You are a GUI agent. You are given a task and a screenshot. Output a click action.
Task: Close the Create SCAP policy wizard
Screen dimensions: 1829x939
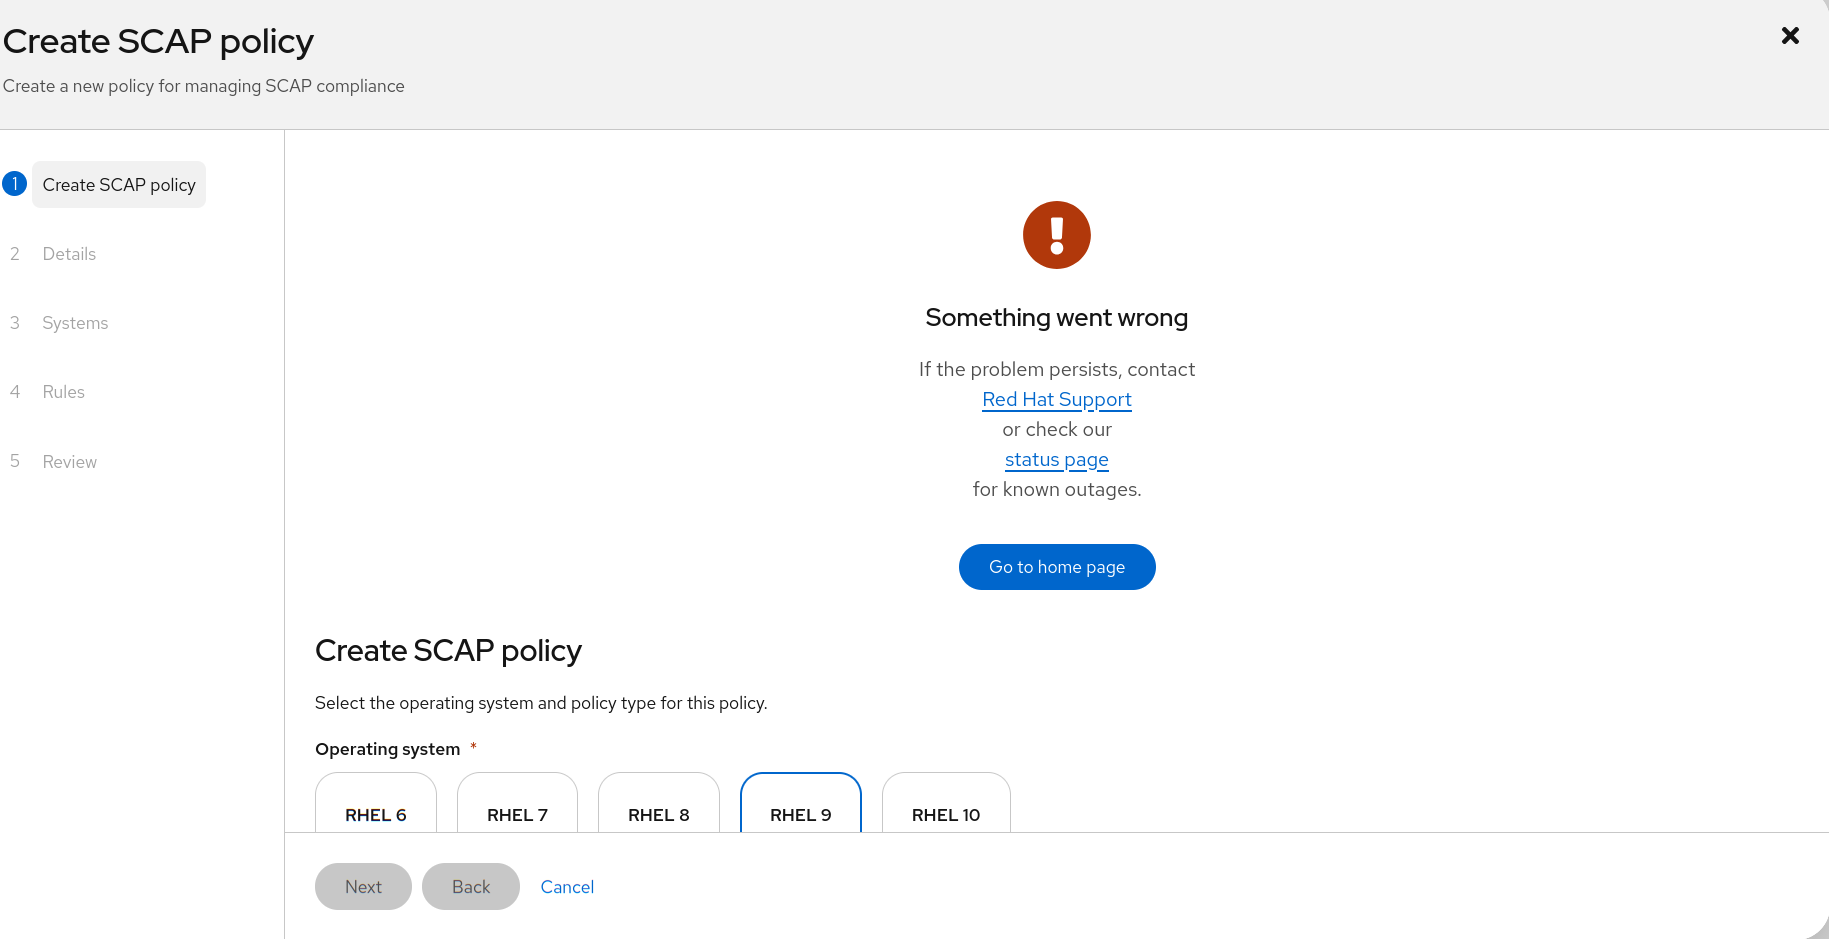(x=1790, y=36)
